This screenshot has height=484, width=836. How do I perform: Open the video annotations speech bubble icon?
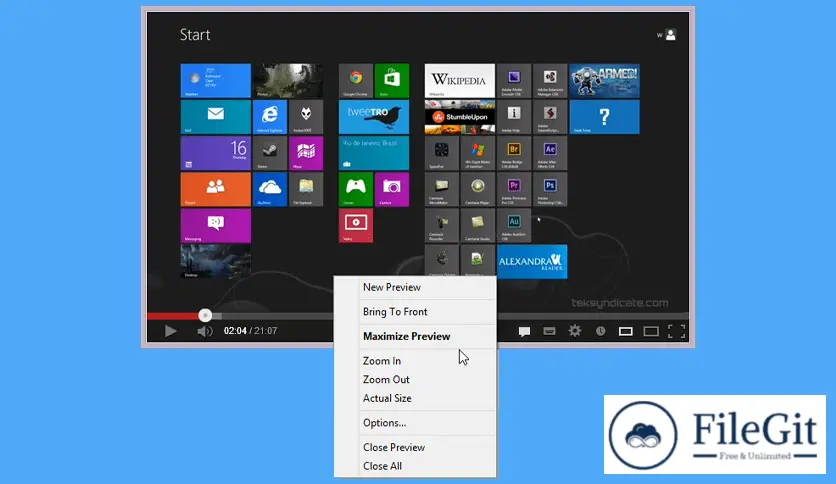point(524,332)
